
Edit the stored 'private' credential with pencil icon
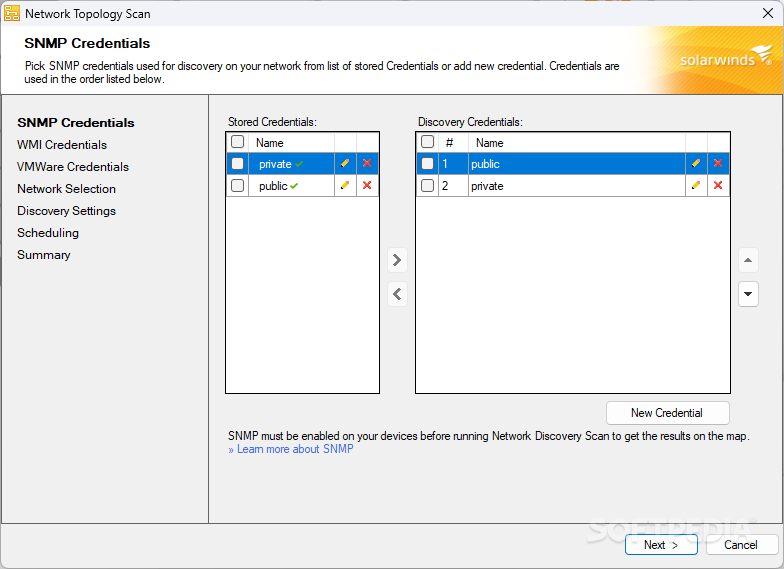pyautogui.click(x=345, y=164)
